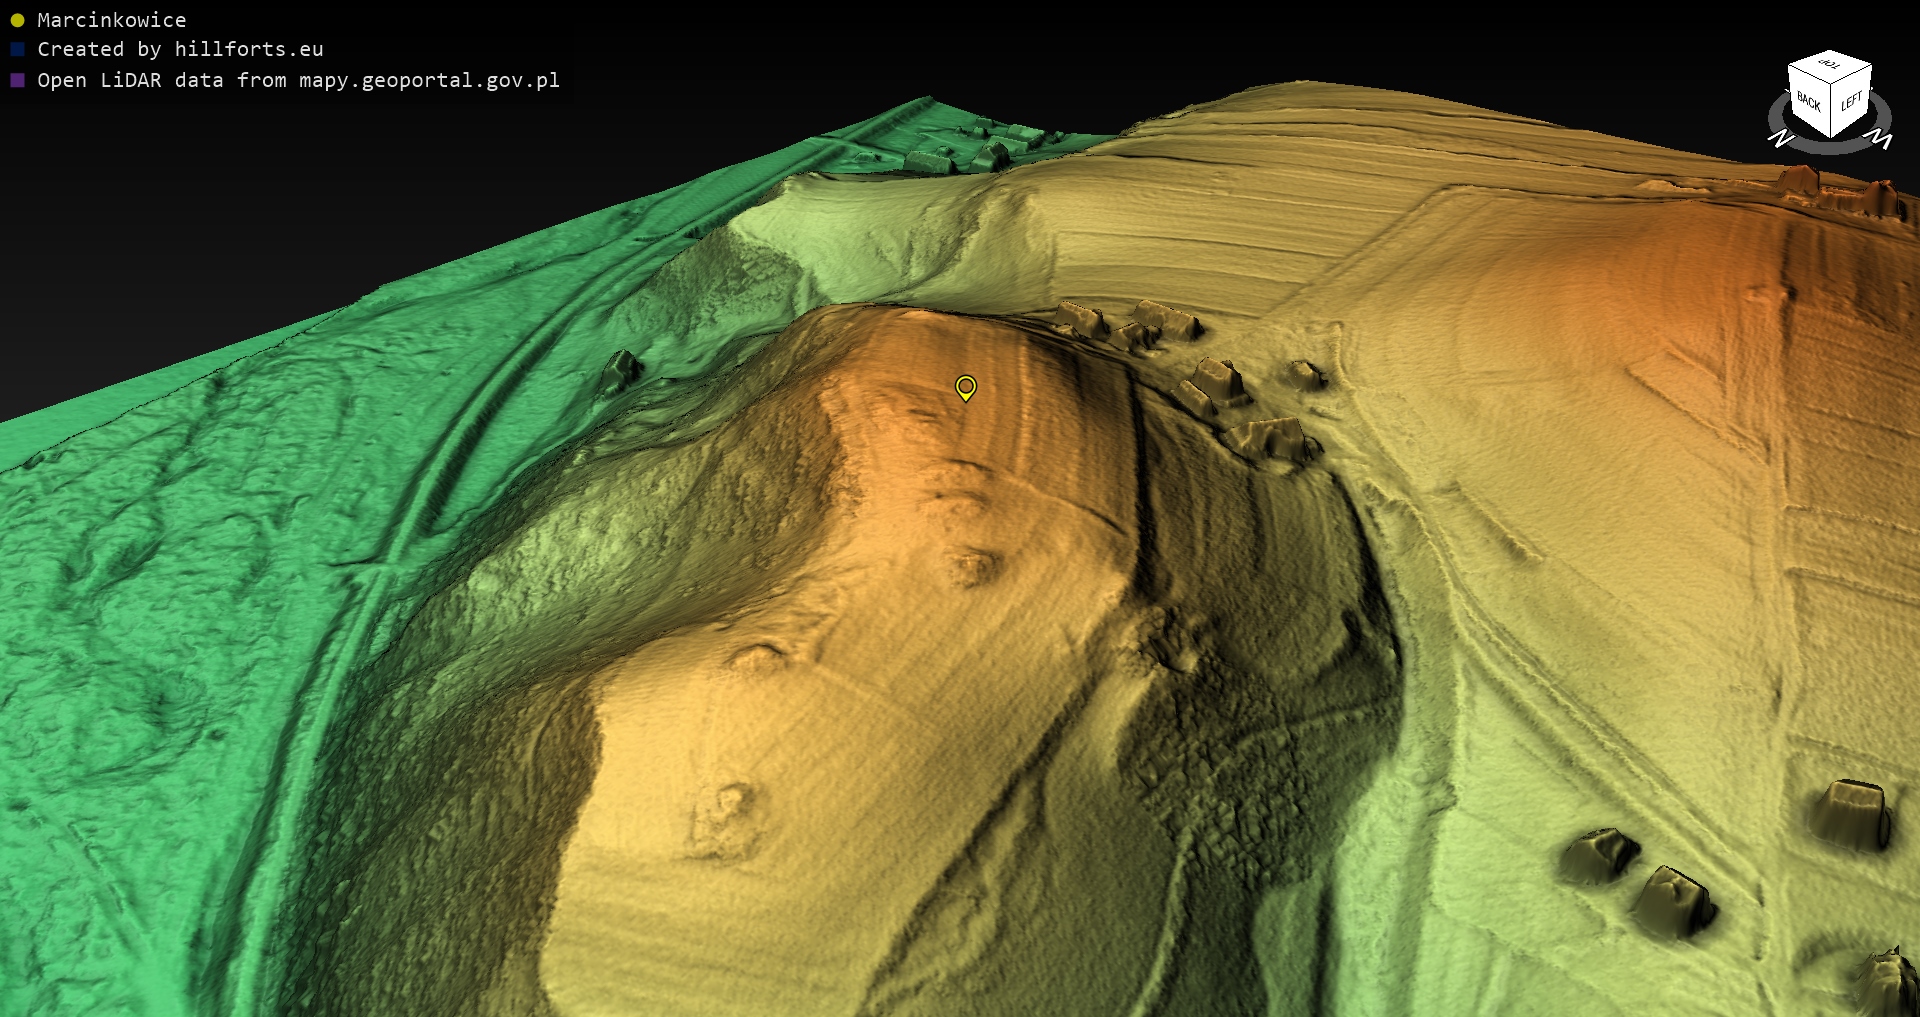
Task: Open the 'Created by hillforts.eu' link
Action: tap(180, 49)
